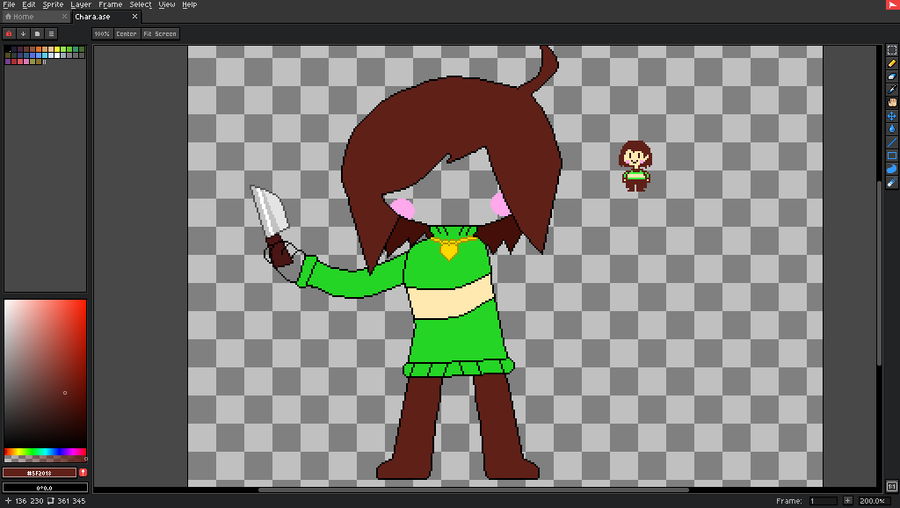900x508 pixels.
Task: Select the water droplet tool icon
Action: pos(891,129)
